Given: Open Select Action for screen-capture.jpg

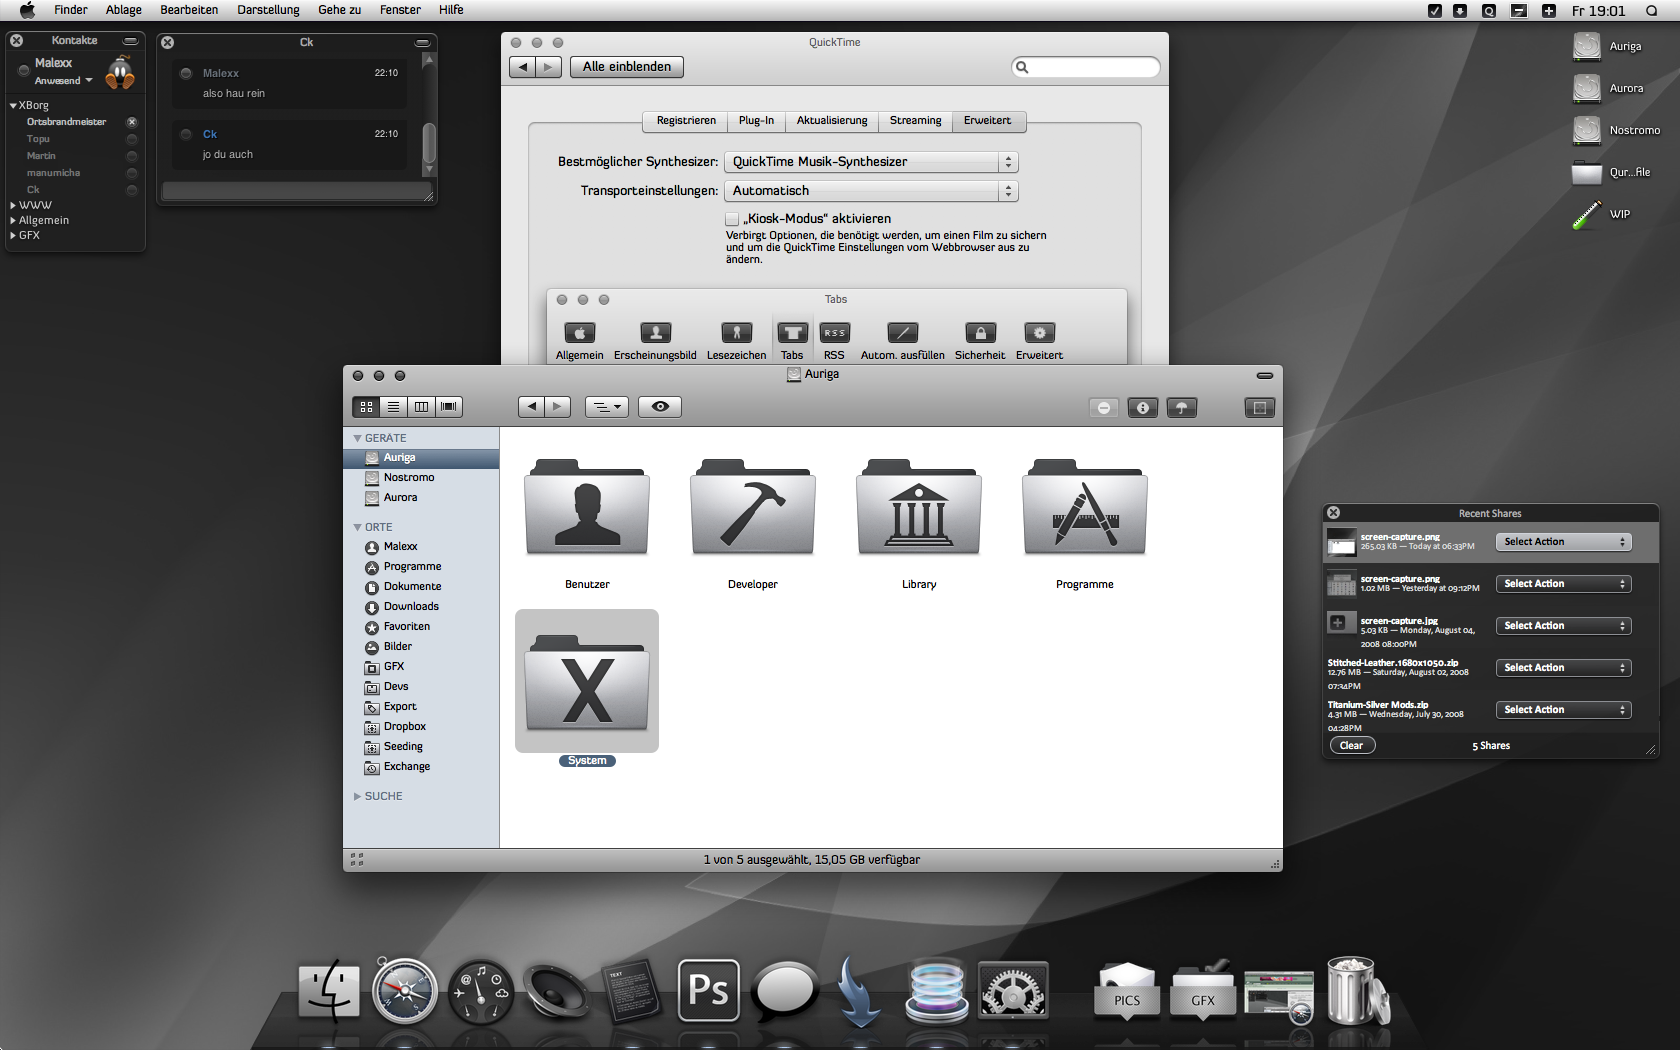Looking at the screenshot, I should click(x=1564, y=626).
